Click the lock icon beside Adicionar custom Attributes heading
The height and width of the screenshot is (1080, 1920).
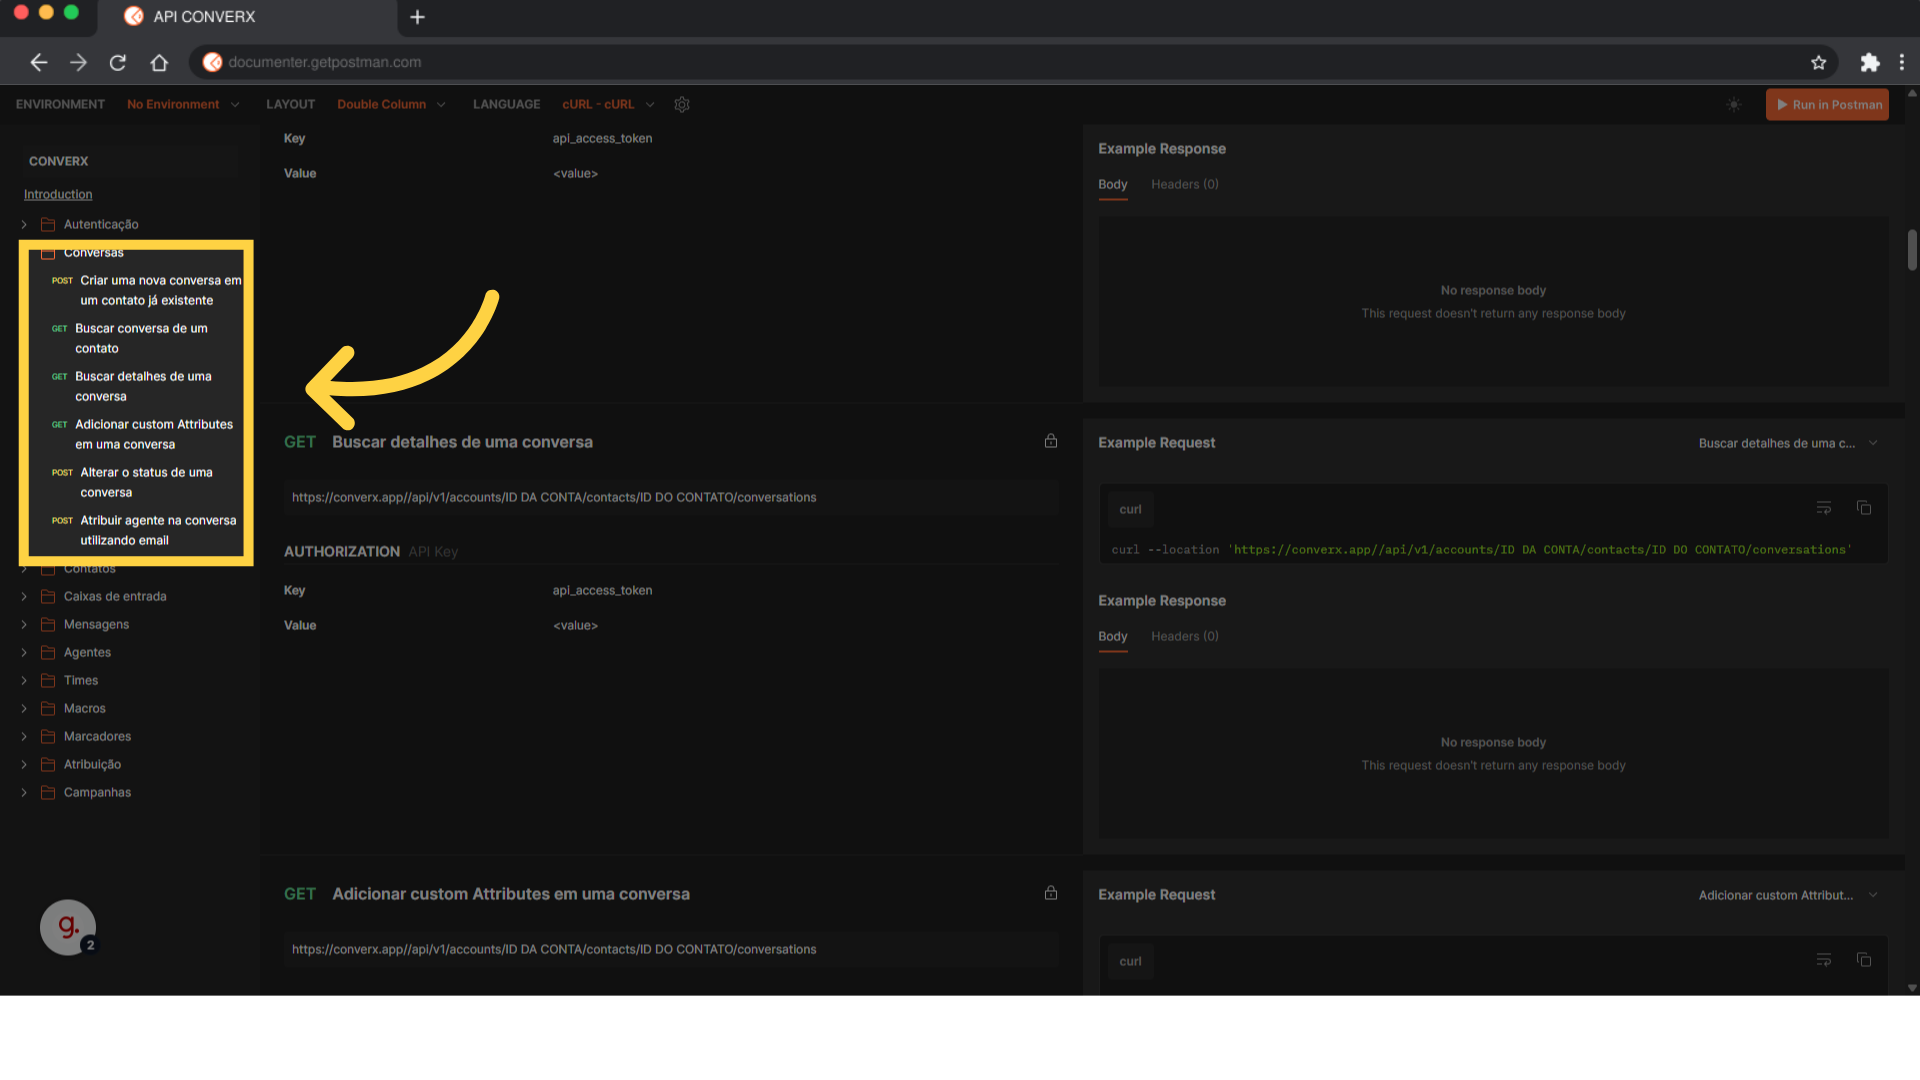(1051, 893)
